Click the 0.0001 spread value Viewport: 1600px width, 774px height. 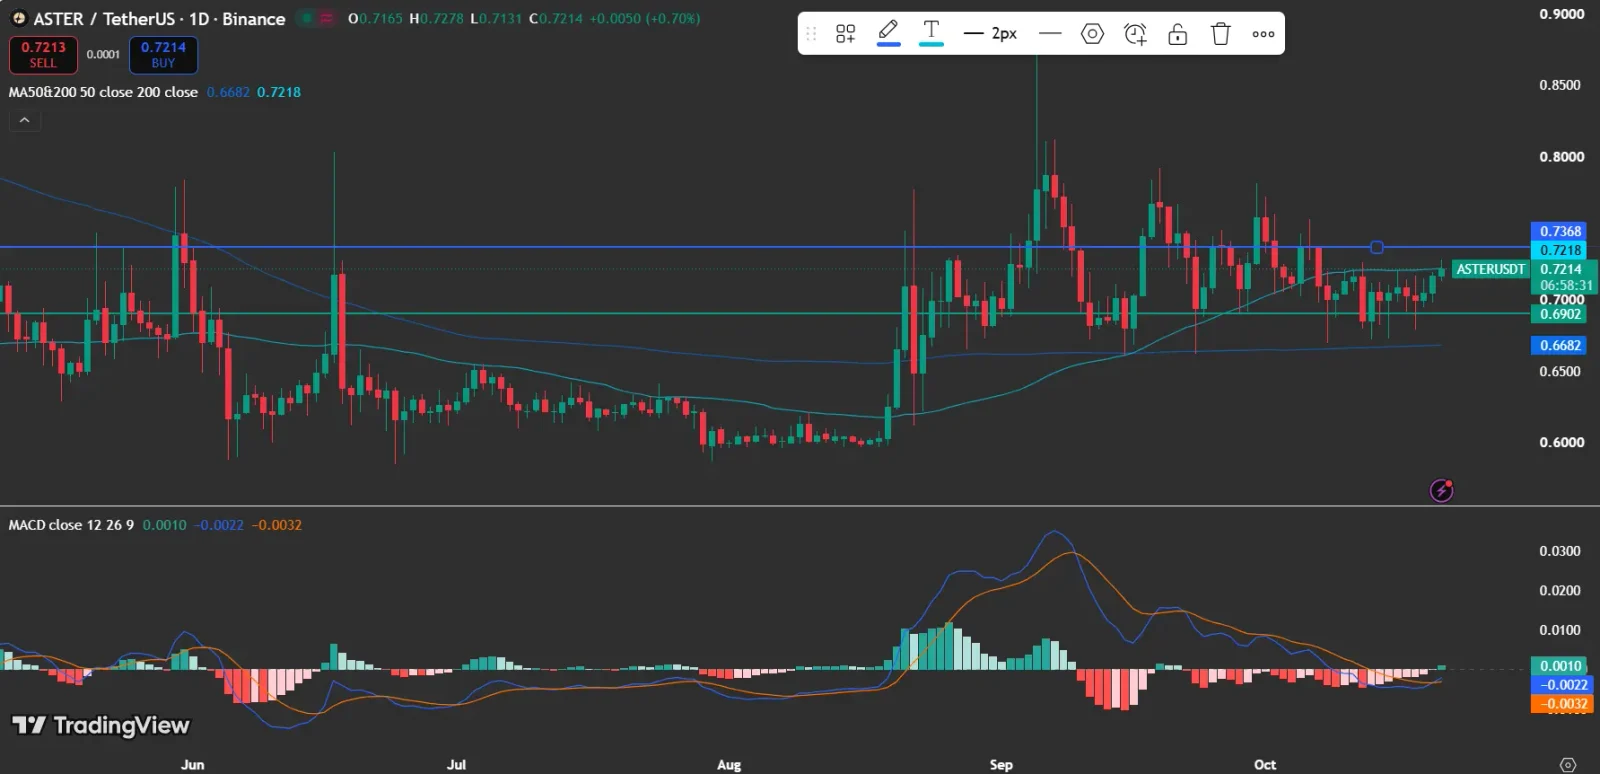[103, 54]
